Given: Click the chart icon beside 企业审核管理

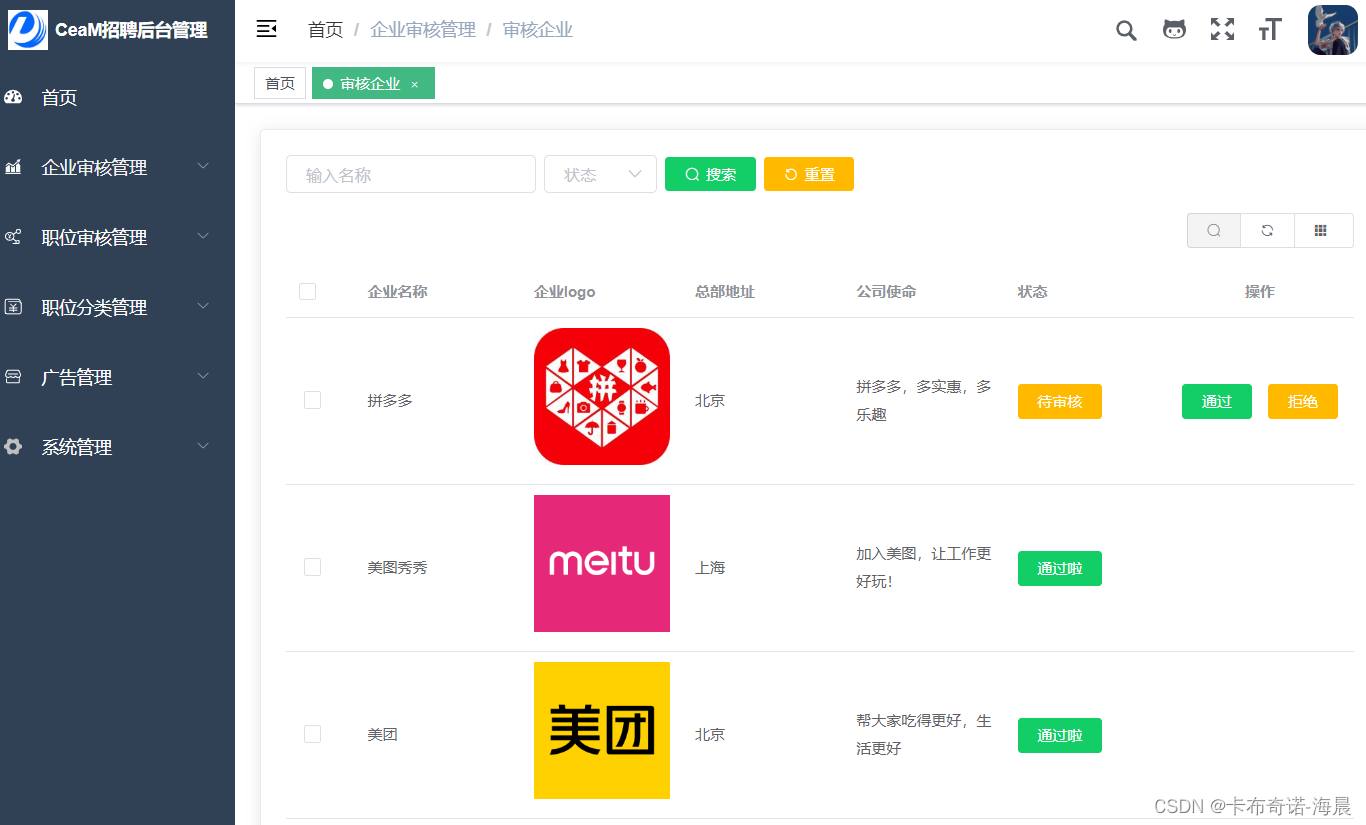Looking at the screenshot, I should point(13,167).
